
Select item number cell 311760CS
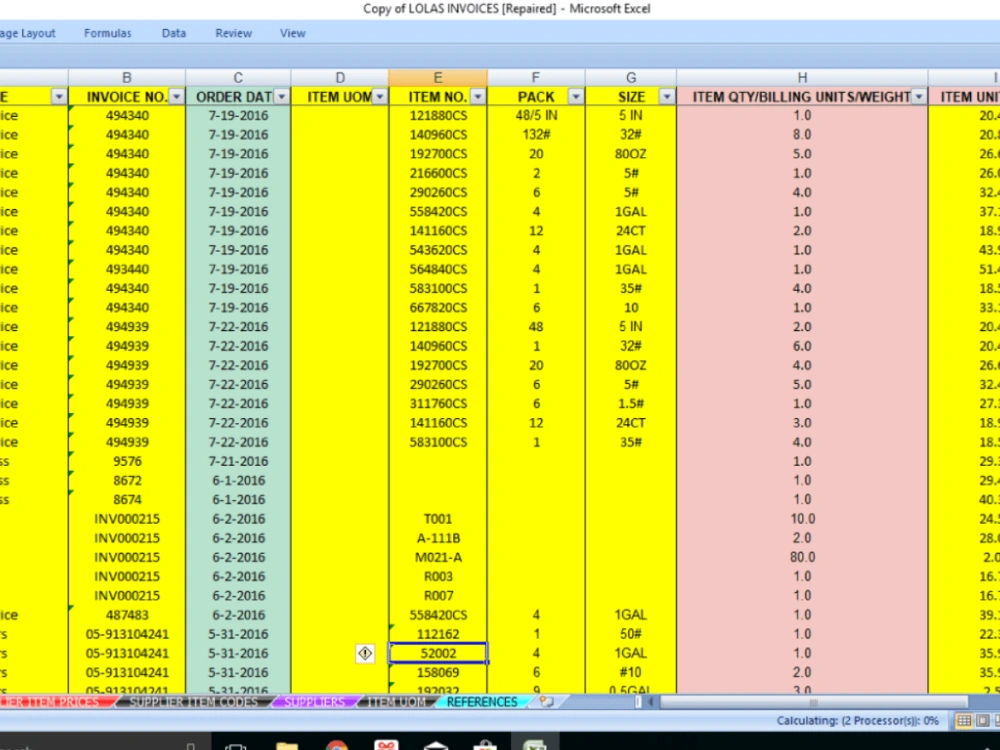coord(438,404)
